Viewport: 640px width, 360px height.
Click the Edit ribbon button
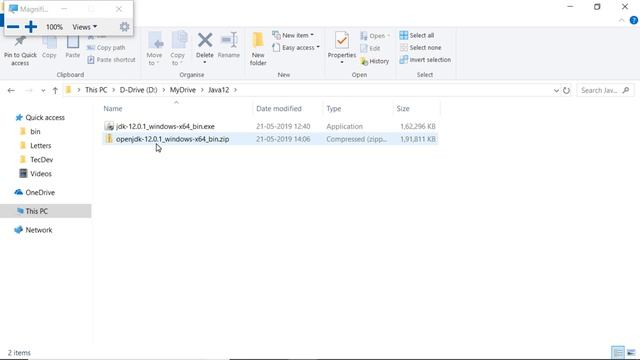point(370,48)
